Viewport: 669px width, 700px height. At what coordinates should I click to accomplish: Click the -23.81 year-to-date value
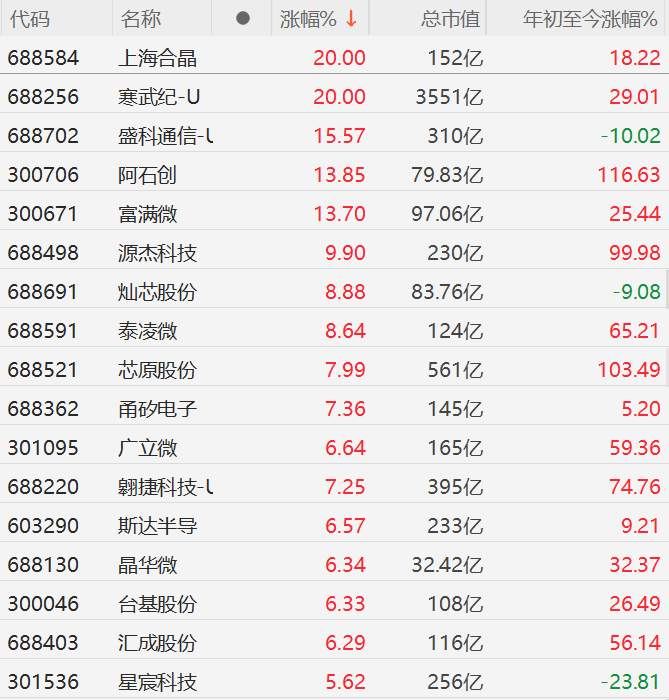pos(631,682)
